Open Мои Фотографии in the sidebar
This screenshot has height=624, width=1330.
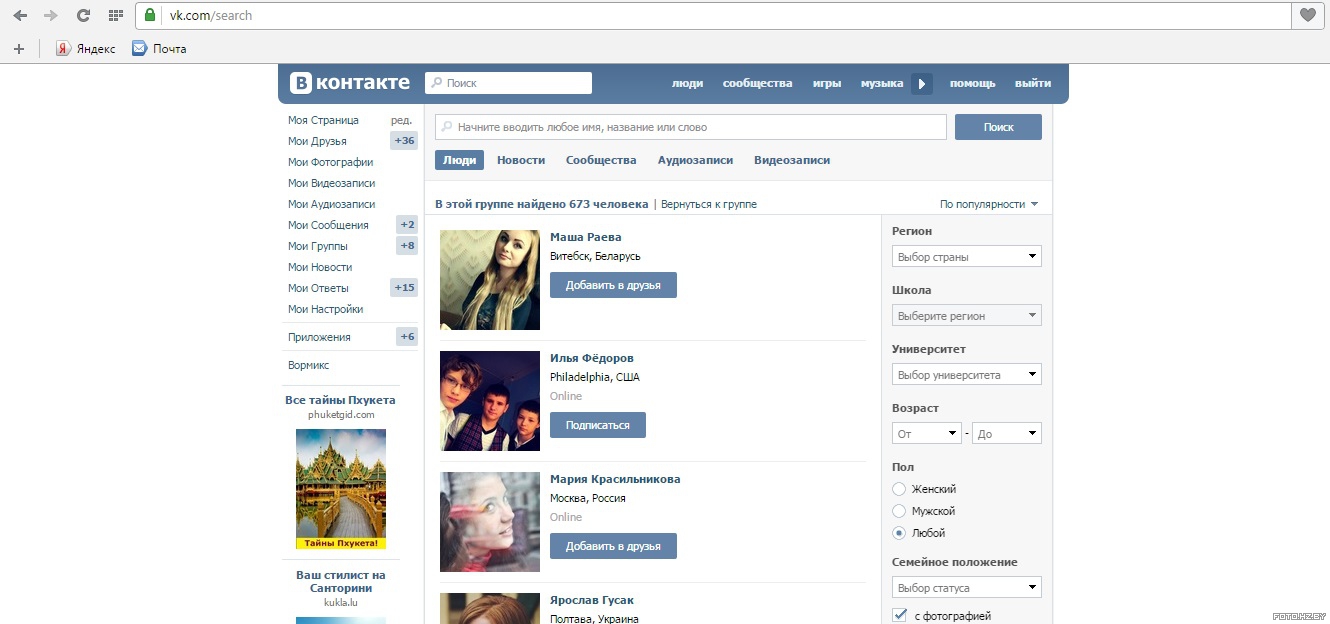331,162
